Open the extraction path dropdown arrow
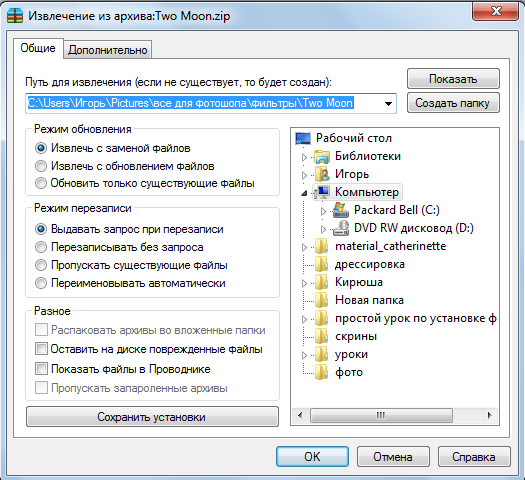 tap(388, 103)
